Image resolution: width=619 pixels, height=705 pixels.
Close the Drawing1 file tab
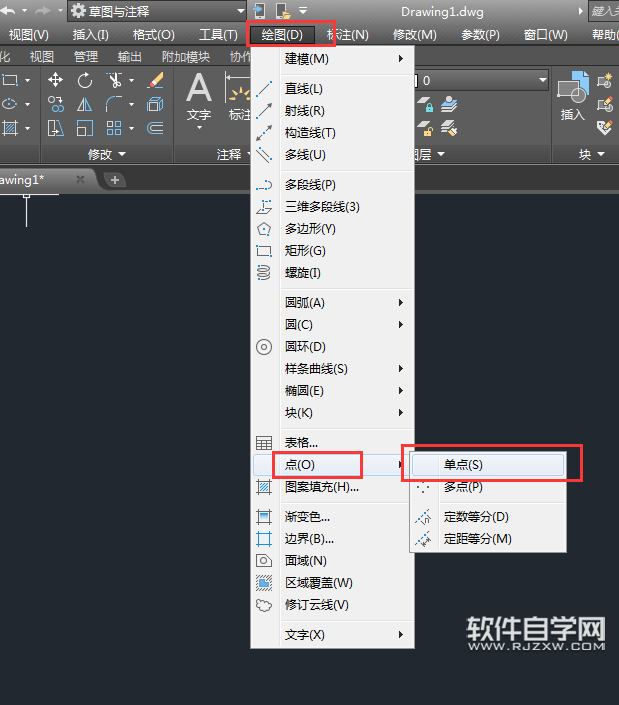click(x=80, y=179)
